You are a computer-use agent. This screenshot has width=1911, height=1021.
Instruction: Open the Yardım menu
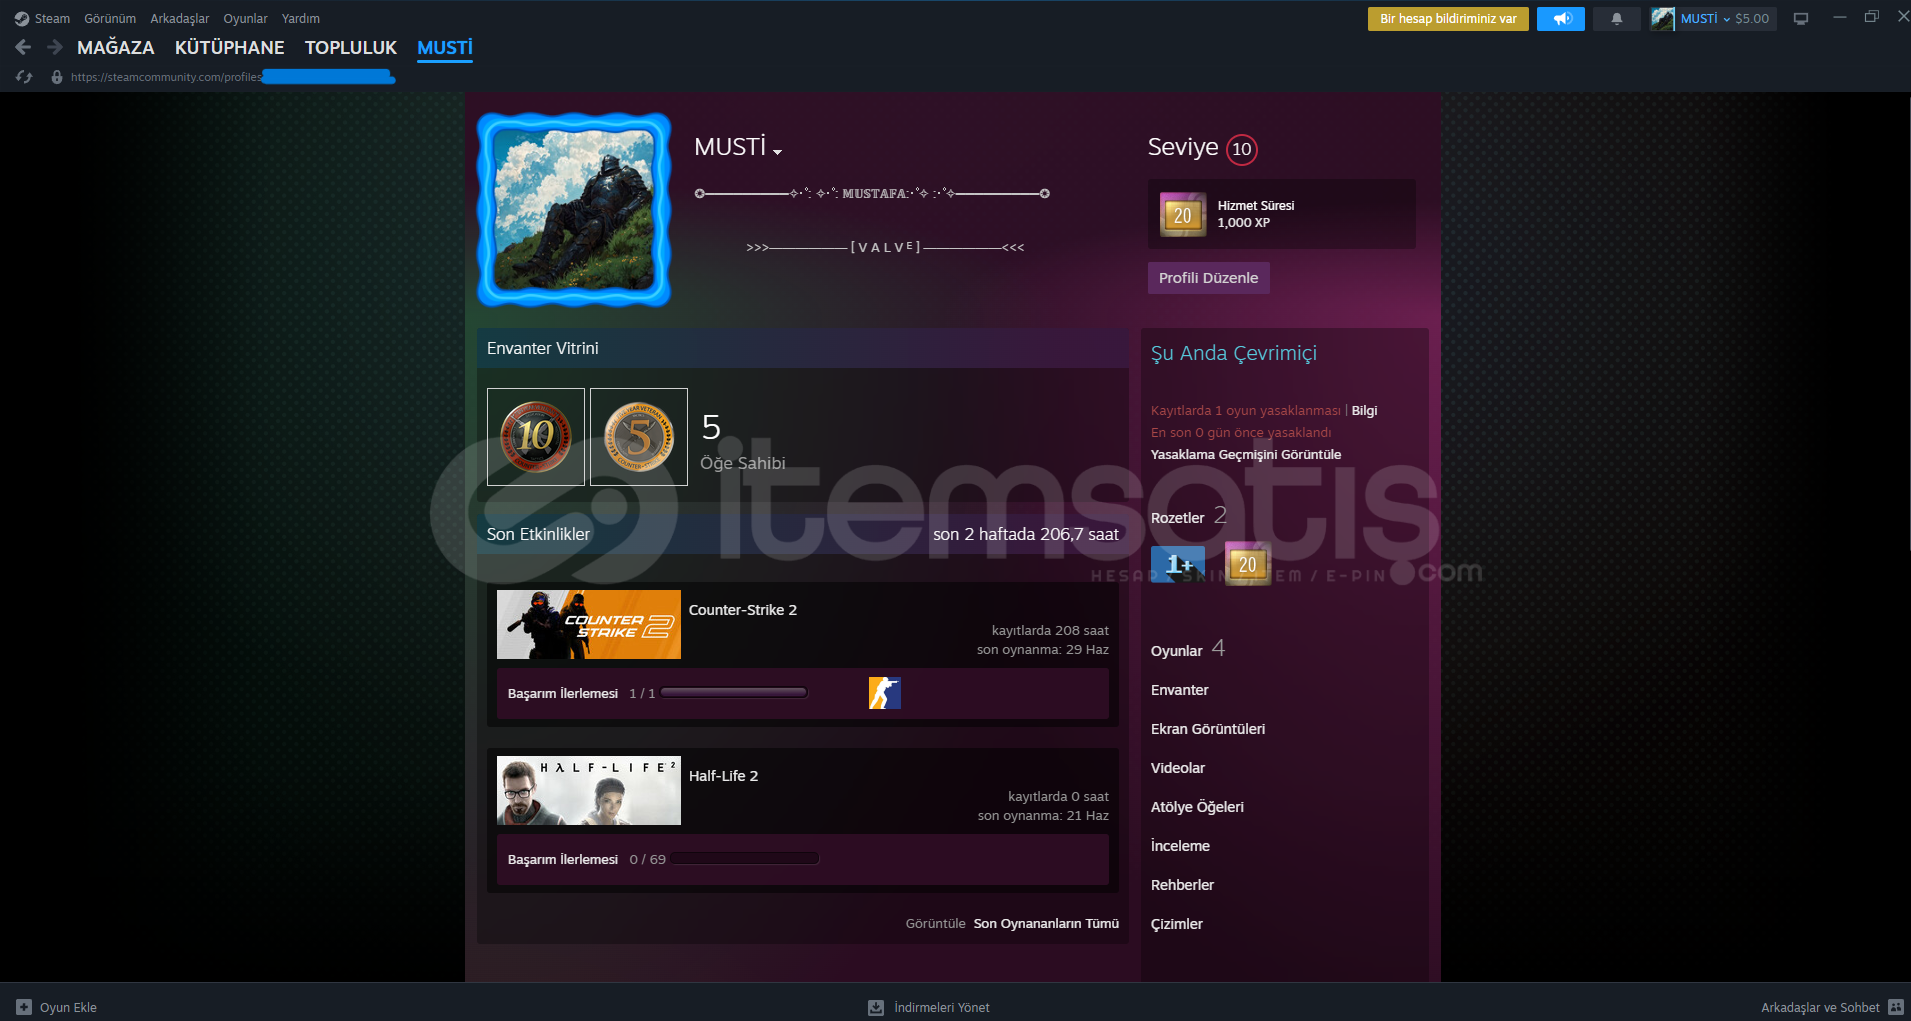(301, 19)
